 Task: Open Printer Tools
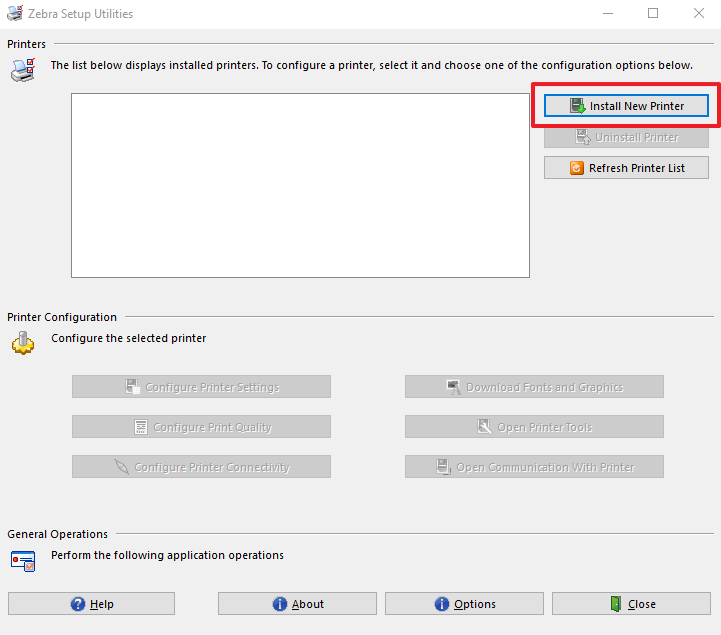[x=534, y=427]
